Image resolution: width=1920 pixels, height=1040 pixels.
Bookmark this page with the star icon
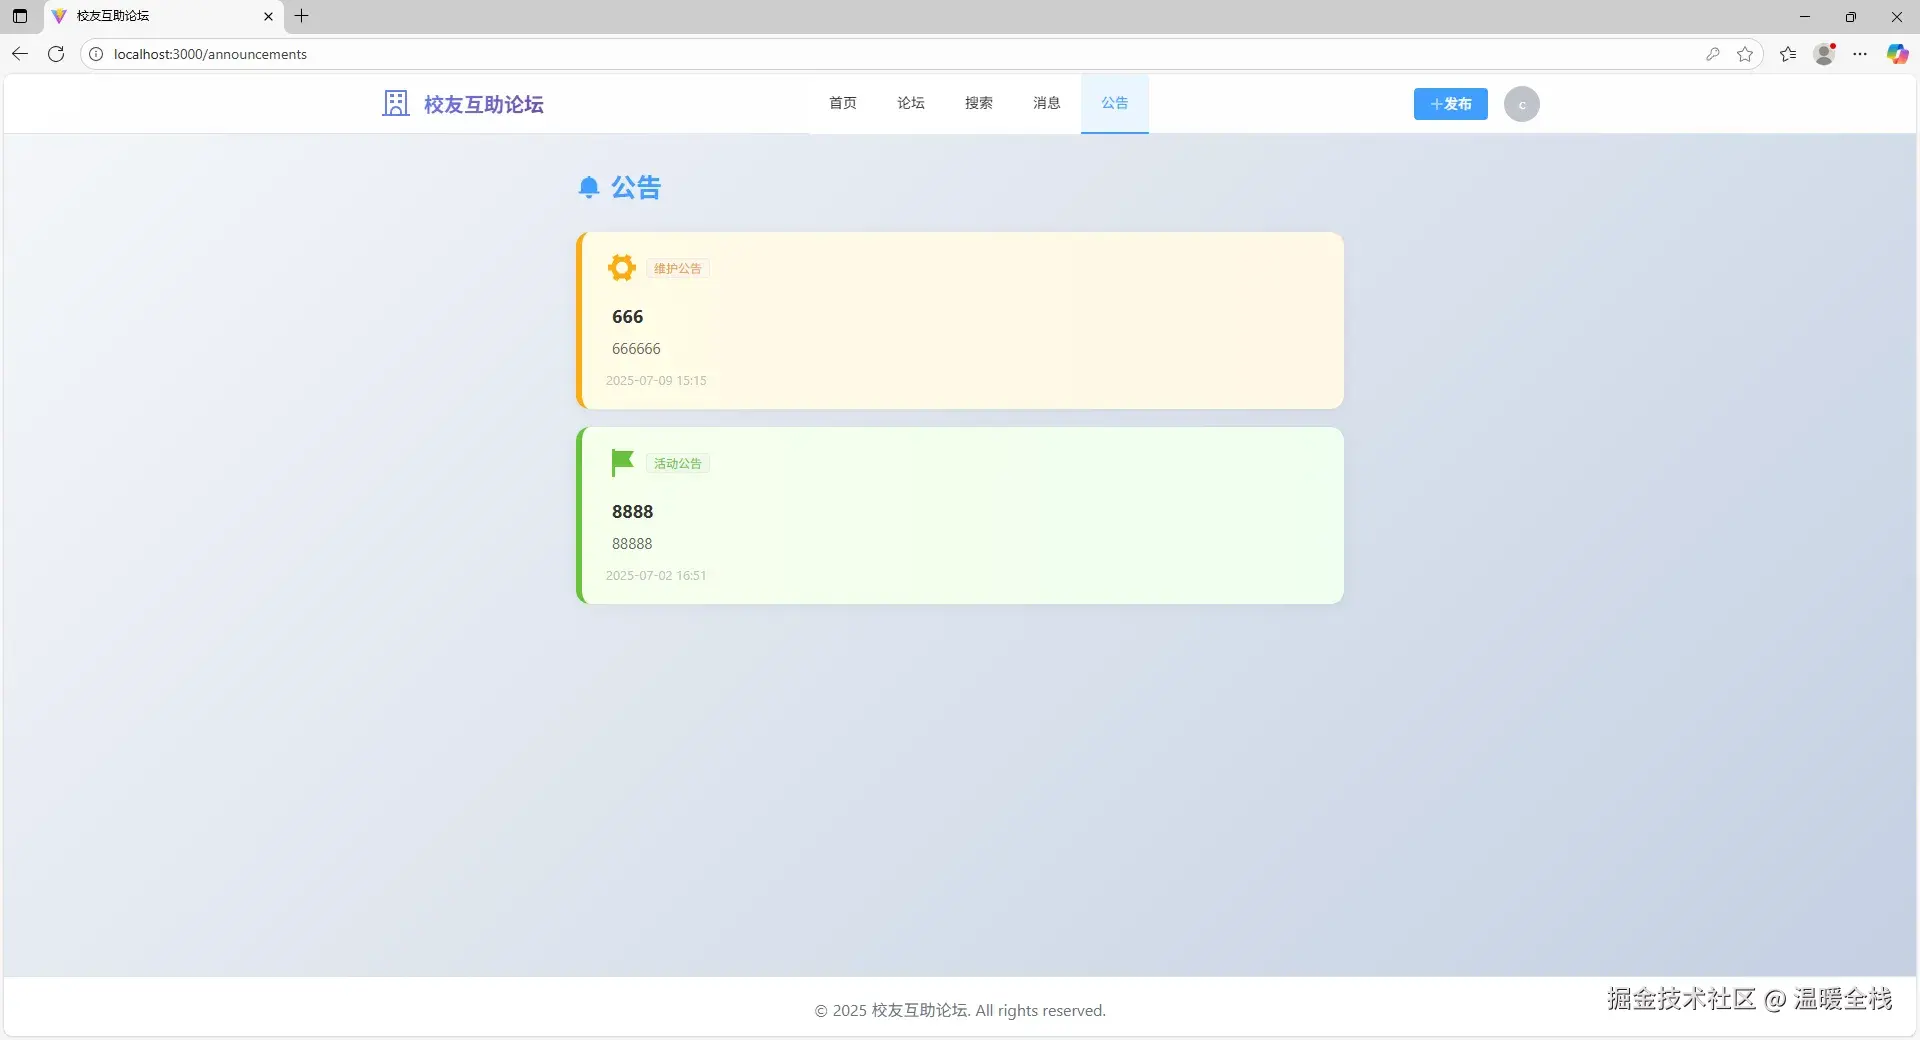point(1745,54)
